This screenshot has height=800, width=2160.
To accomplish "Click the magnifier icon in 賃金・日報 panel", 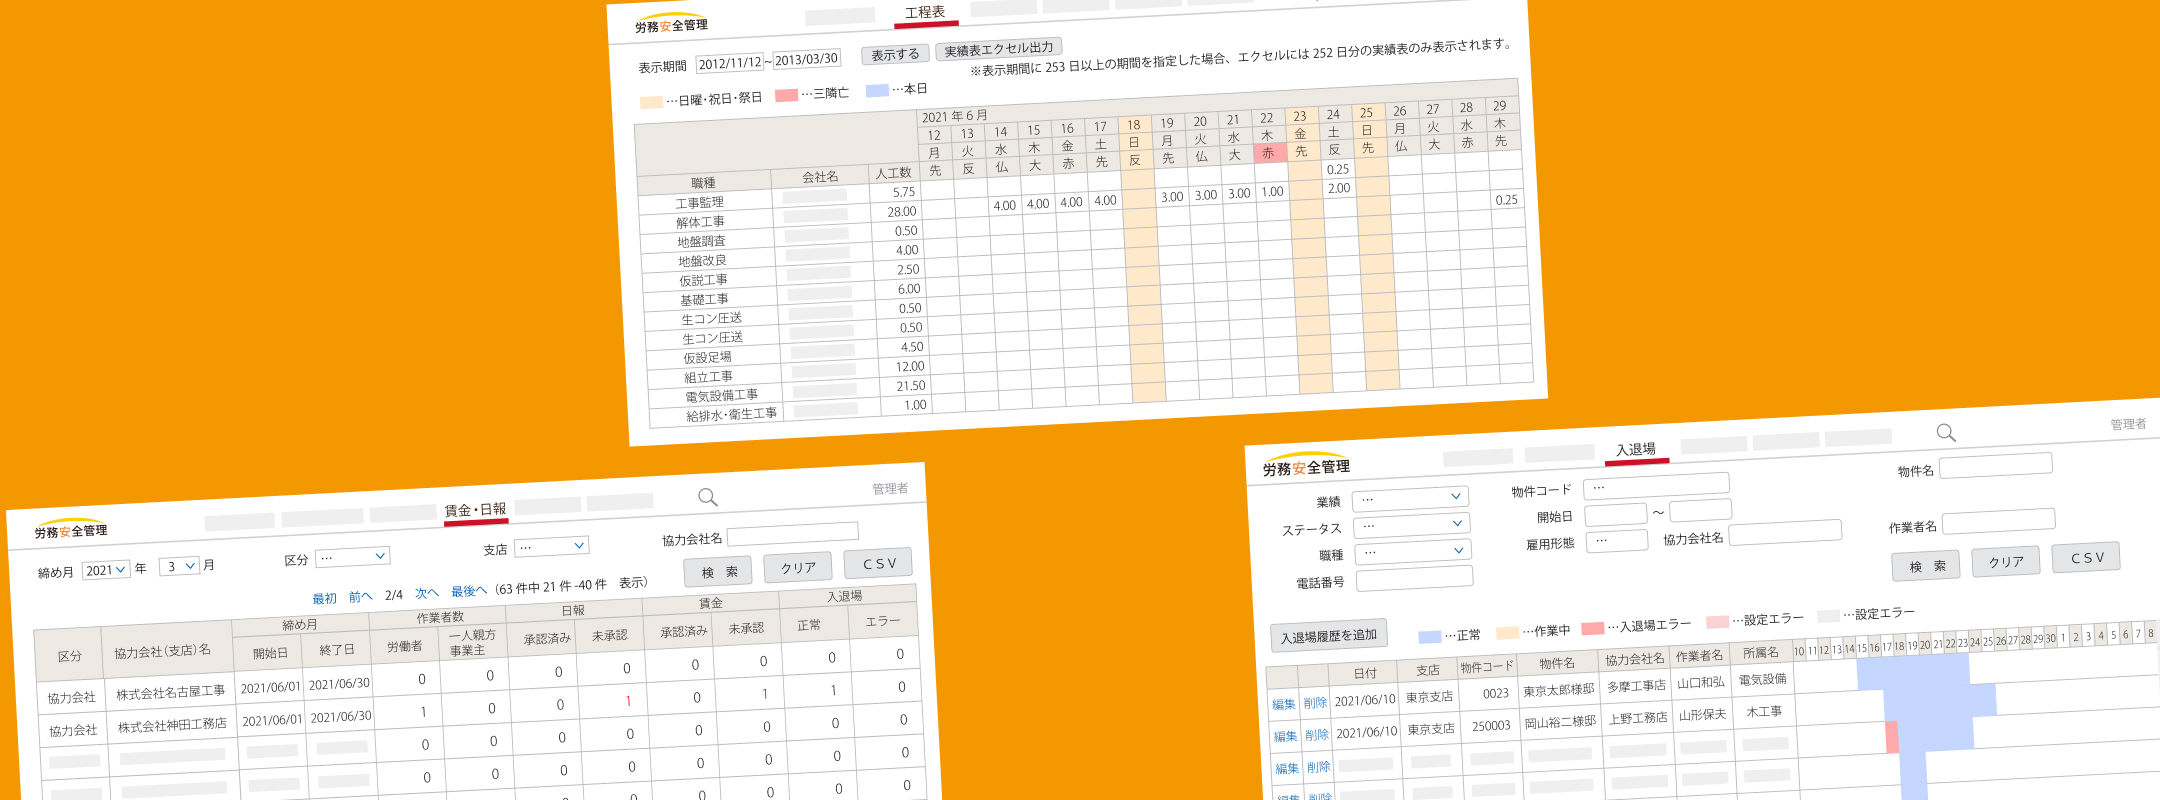I will [x=707, y=497].
